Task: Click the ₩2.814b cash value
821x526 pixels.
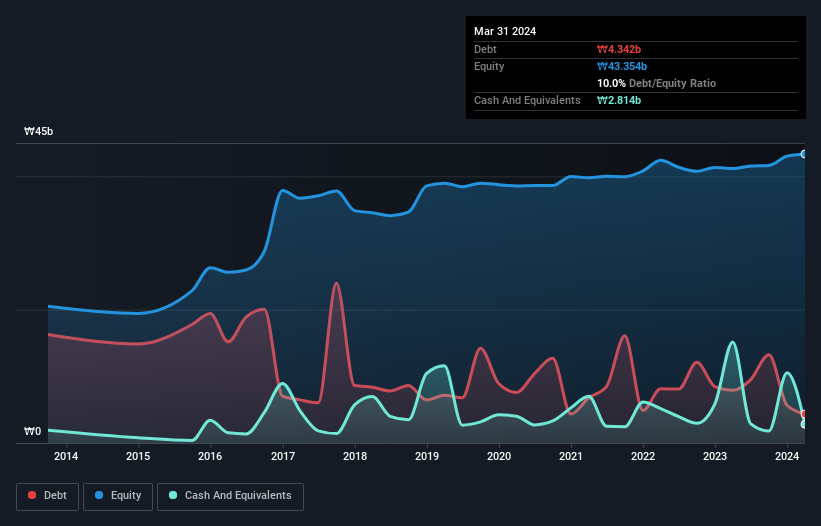Action: 619,100
